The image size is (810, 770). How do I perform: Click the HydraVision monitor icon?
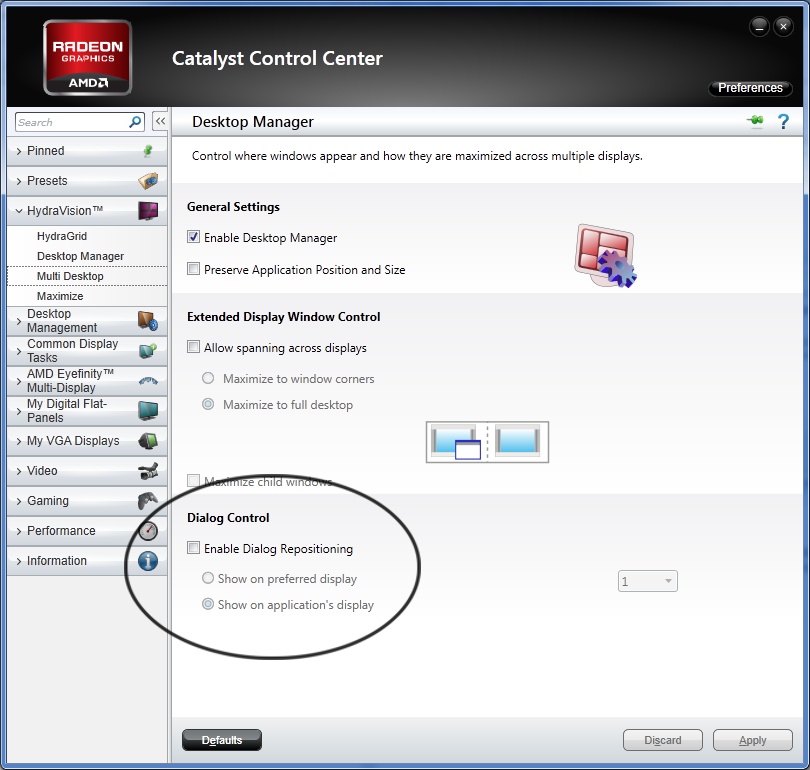(148, 211)
